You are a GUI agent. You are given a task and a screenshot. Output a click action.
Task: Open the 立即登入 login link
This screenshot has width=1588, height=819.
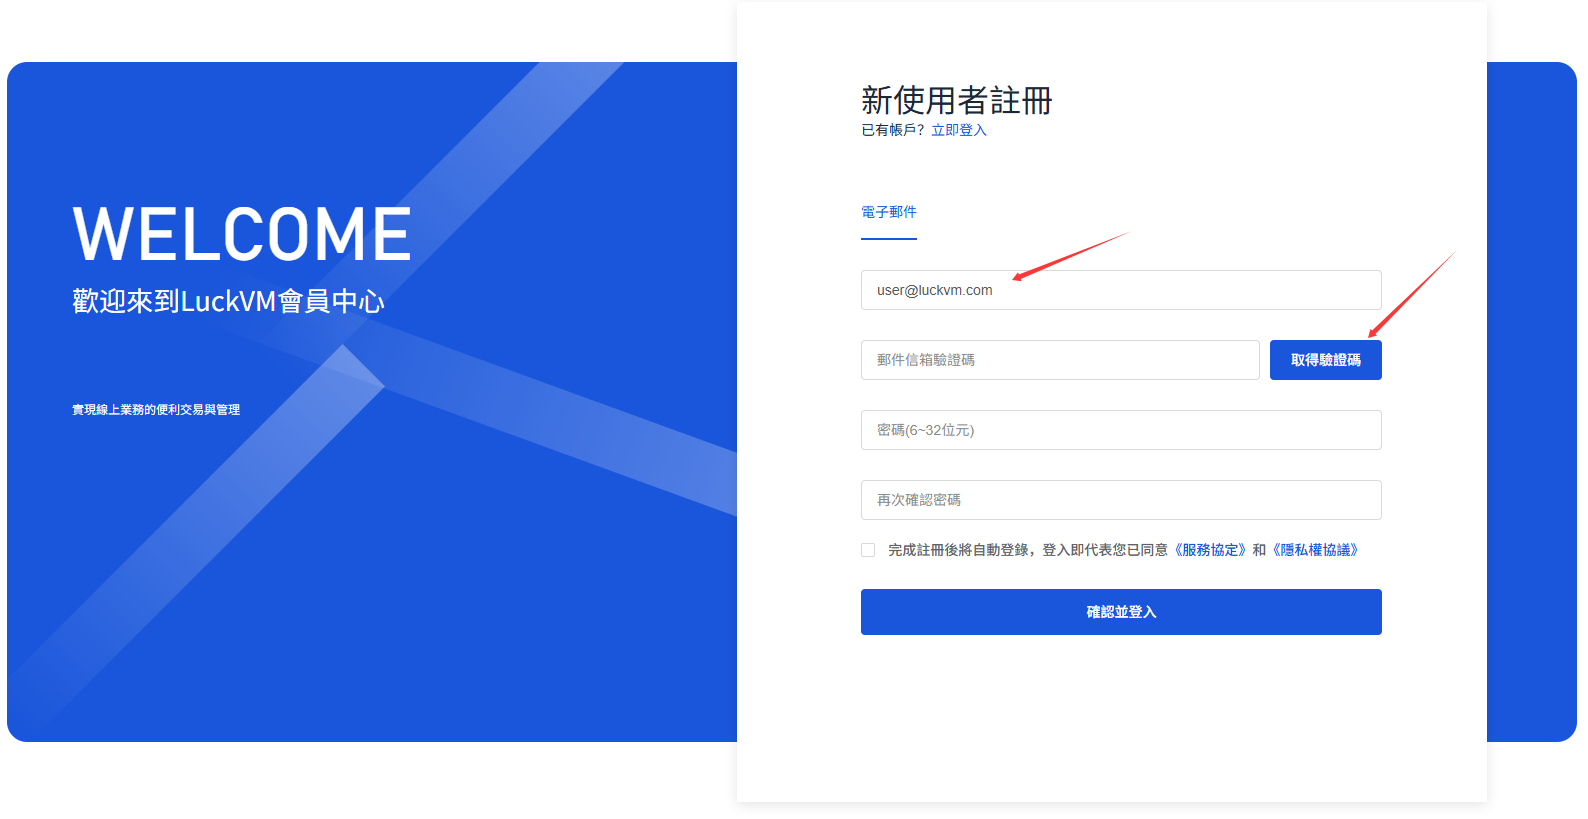pos(958,130)
